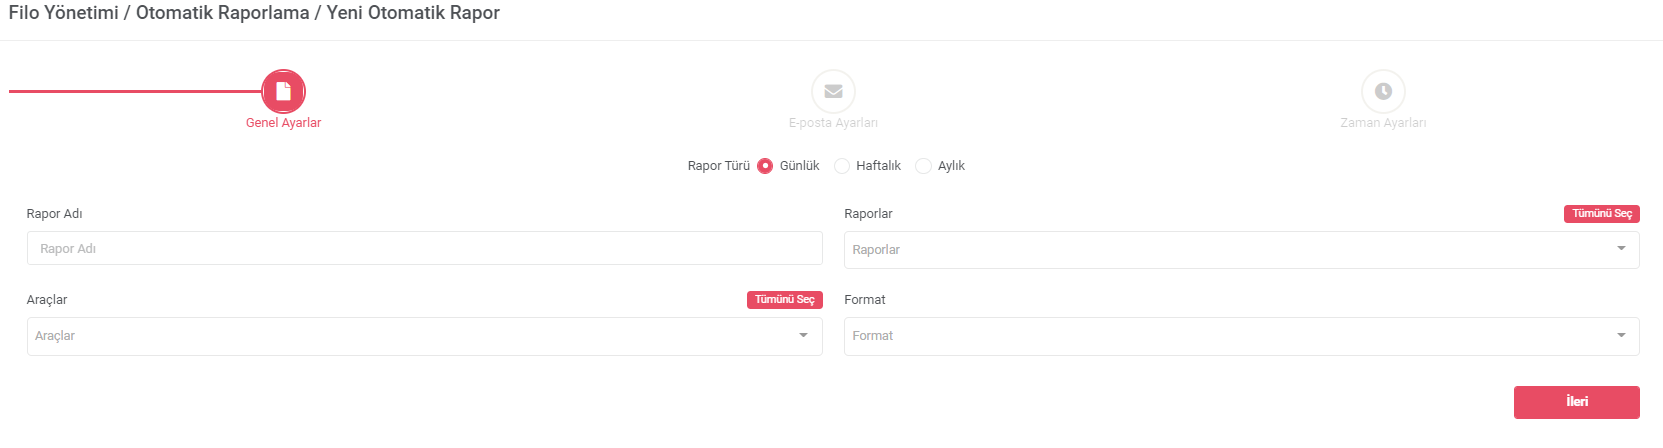
Task: Expand the Raporlar dropdown arrow
Action: (x=1621, y=249)
